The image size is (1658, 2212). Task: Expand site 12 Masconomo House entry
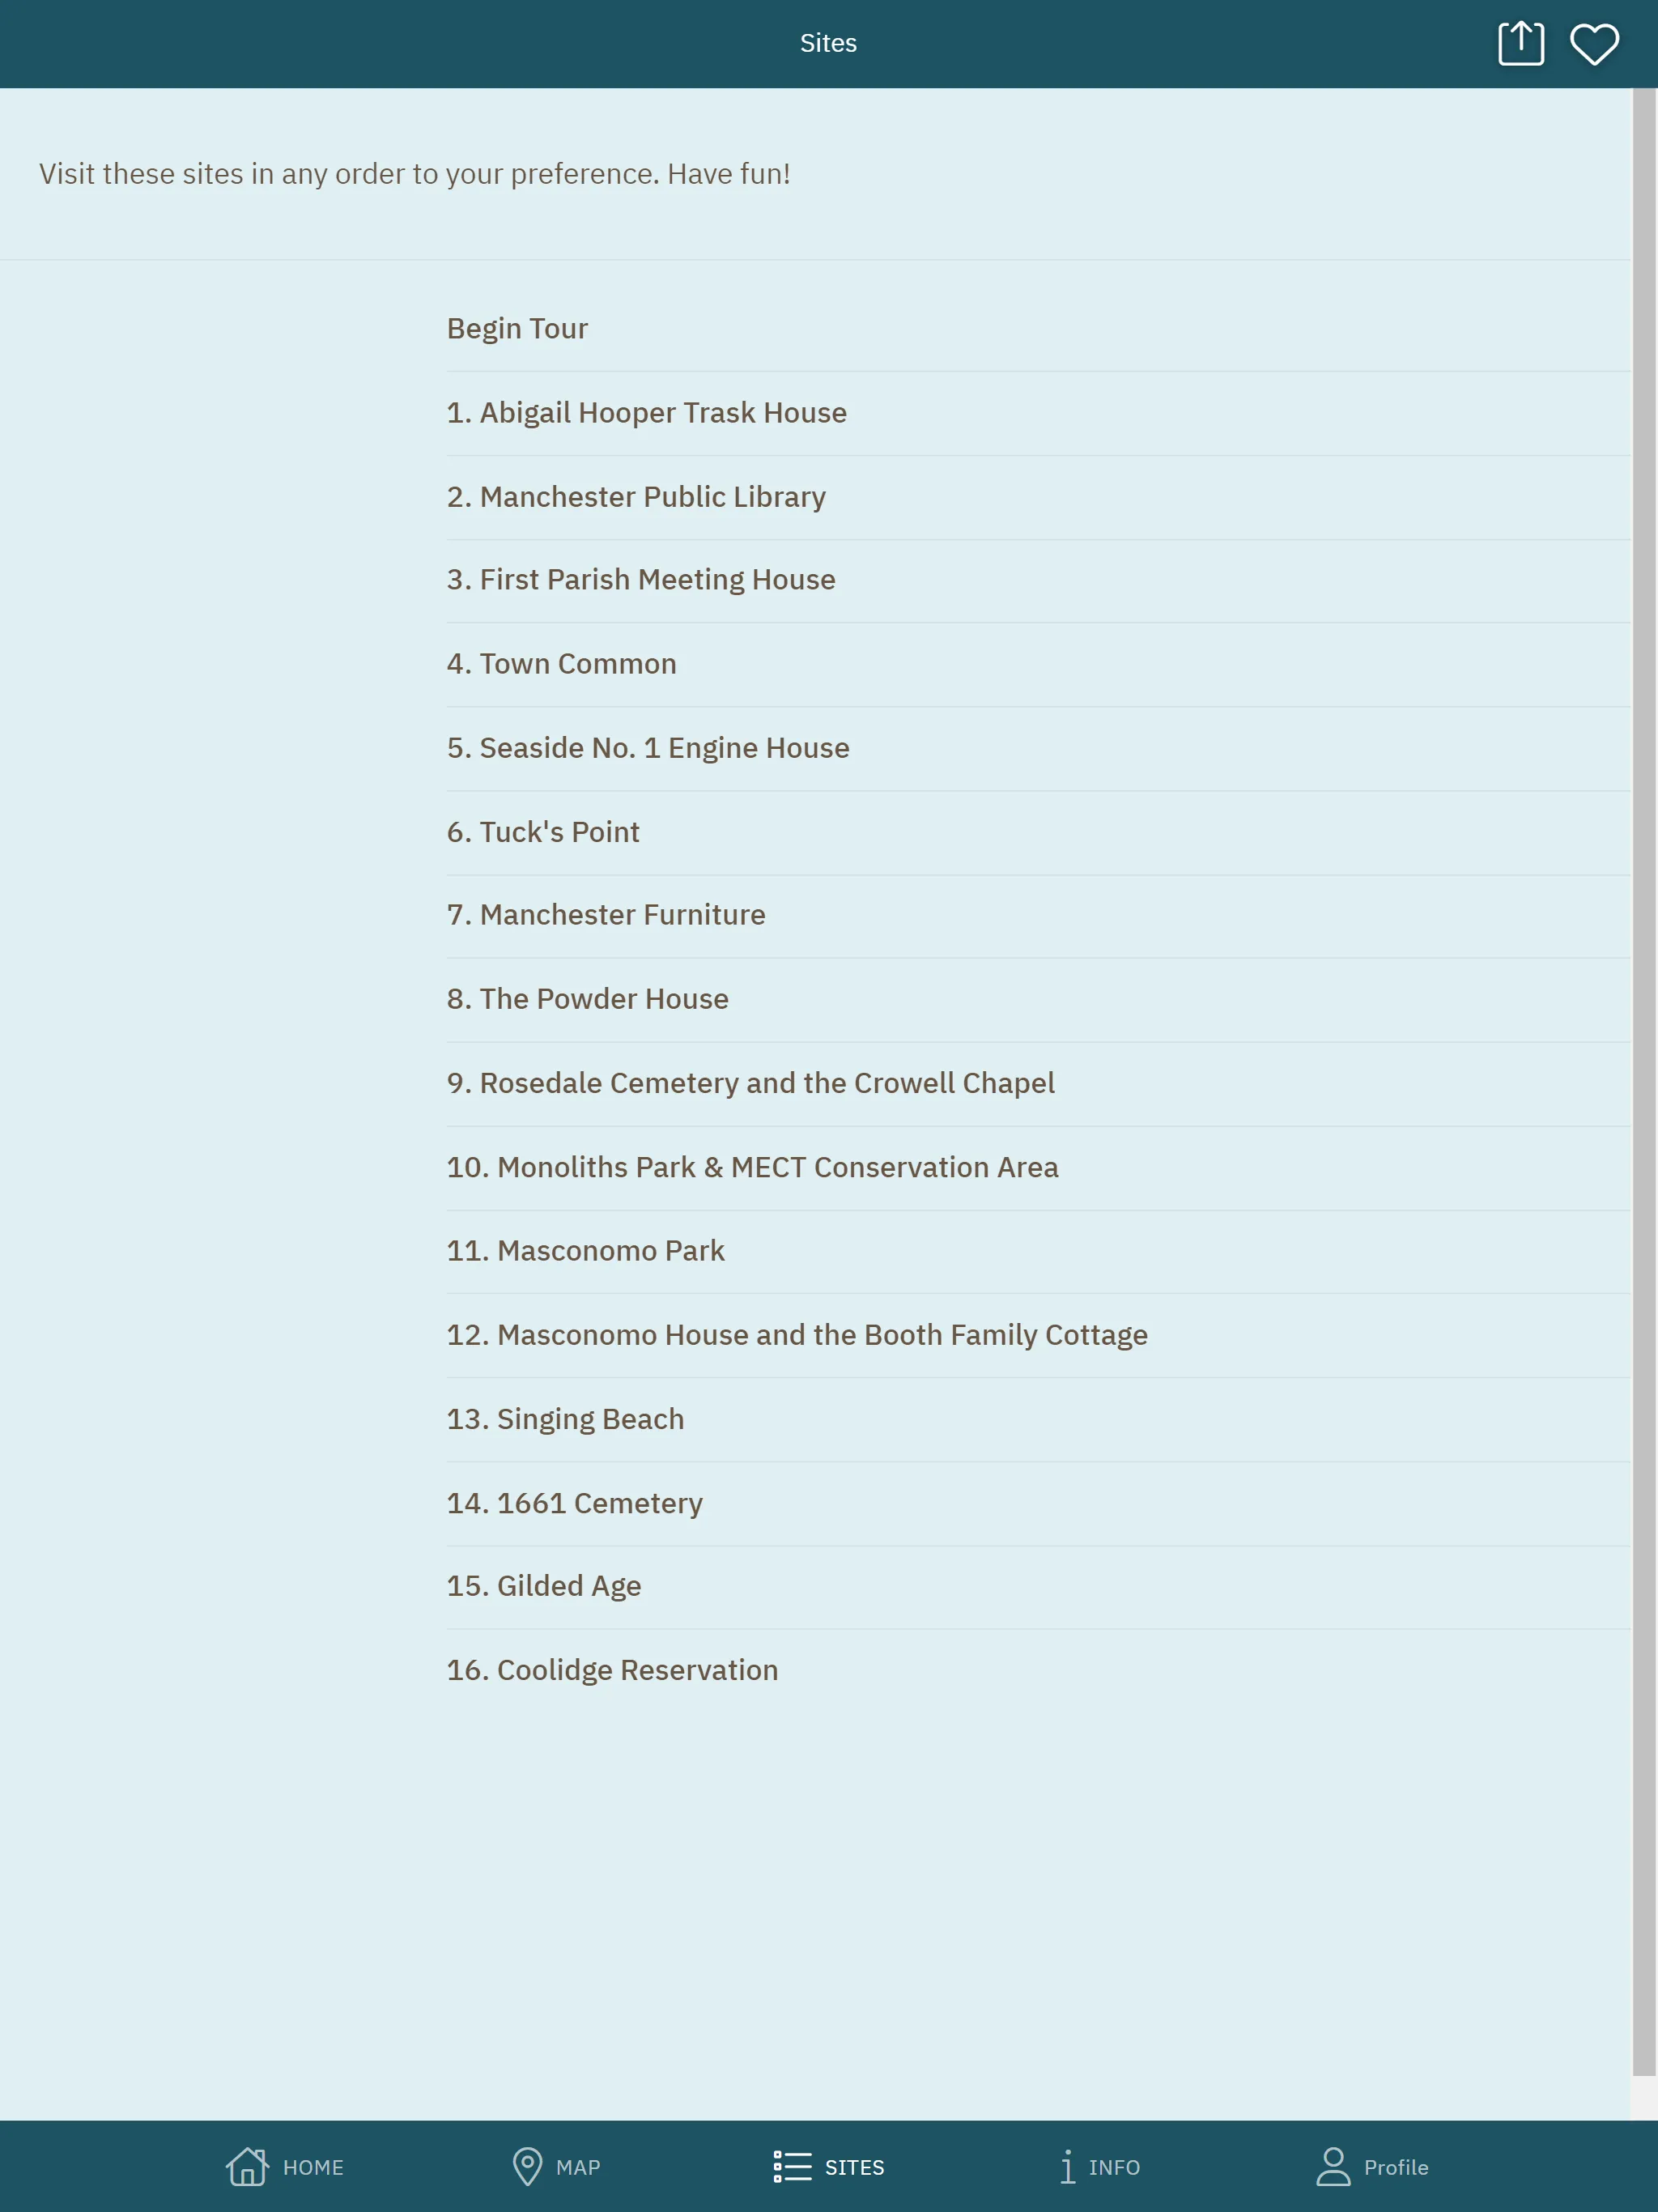(x=796, y=1334)
